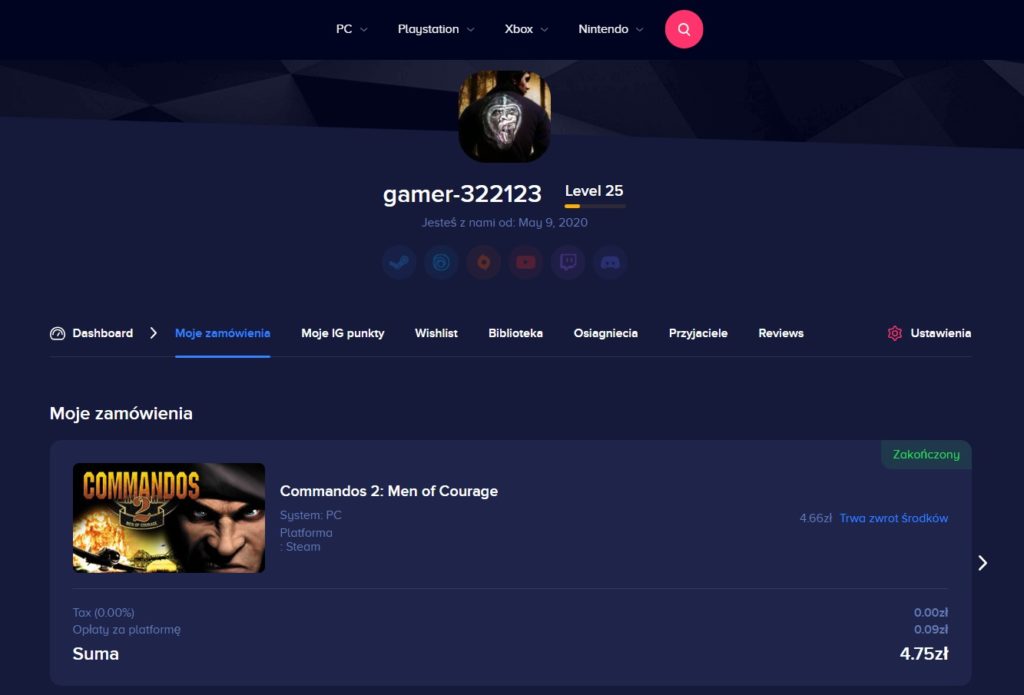Click the Origin account icon

483,263
